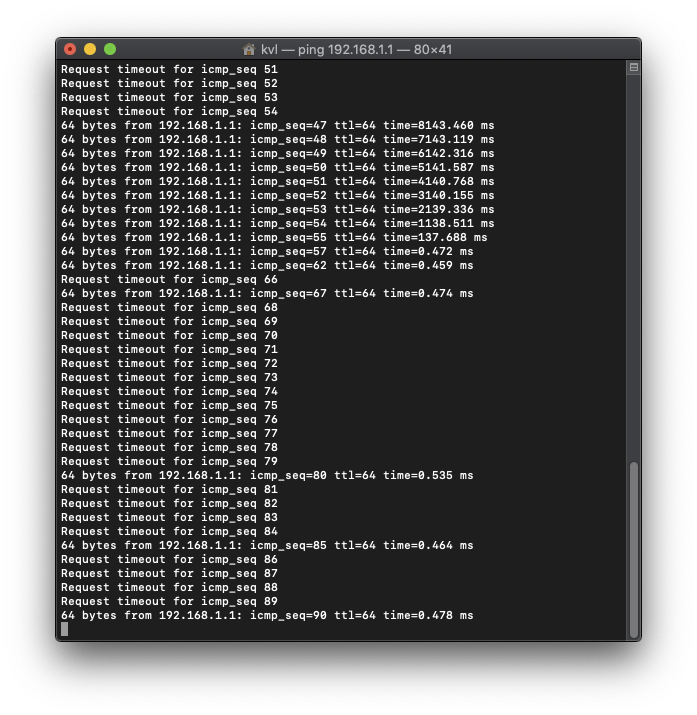
Task: Click the vertical scrollbar thumb
Action: (x=634, y=550)
